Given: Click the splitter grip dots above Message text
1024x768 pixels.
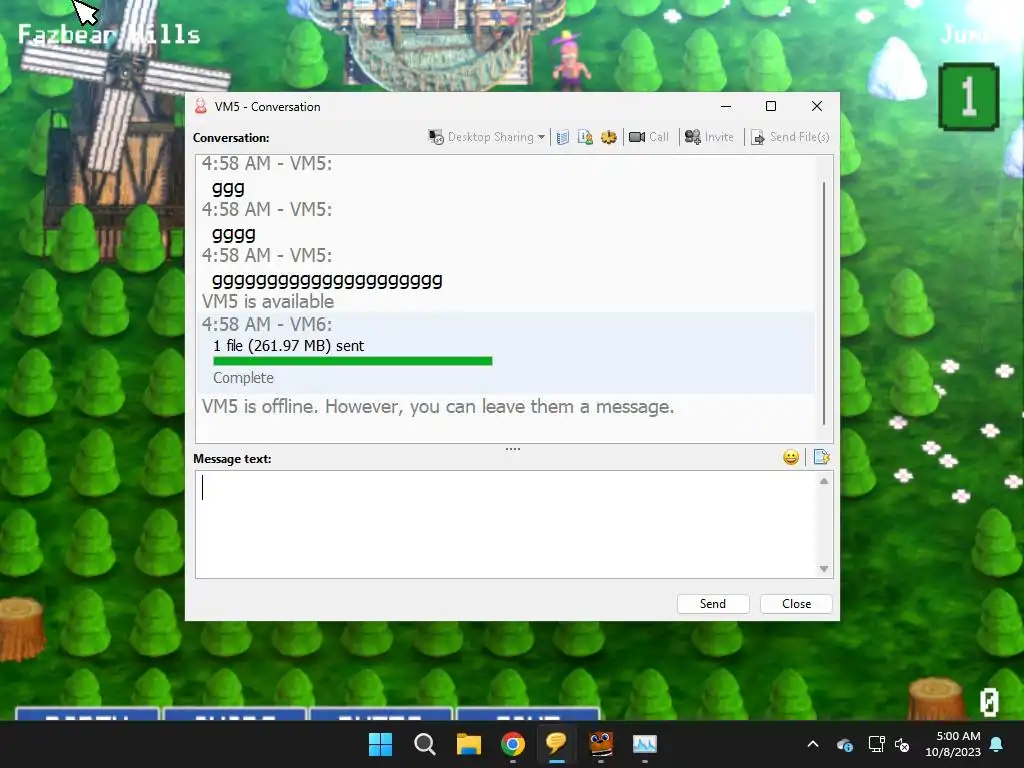Looking at the screenshot, I should point(513,449).
